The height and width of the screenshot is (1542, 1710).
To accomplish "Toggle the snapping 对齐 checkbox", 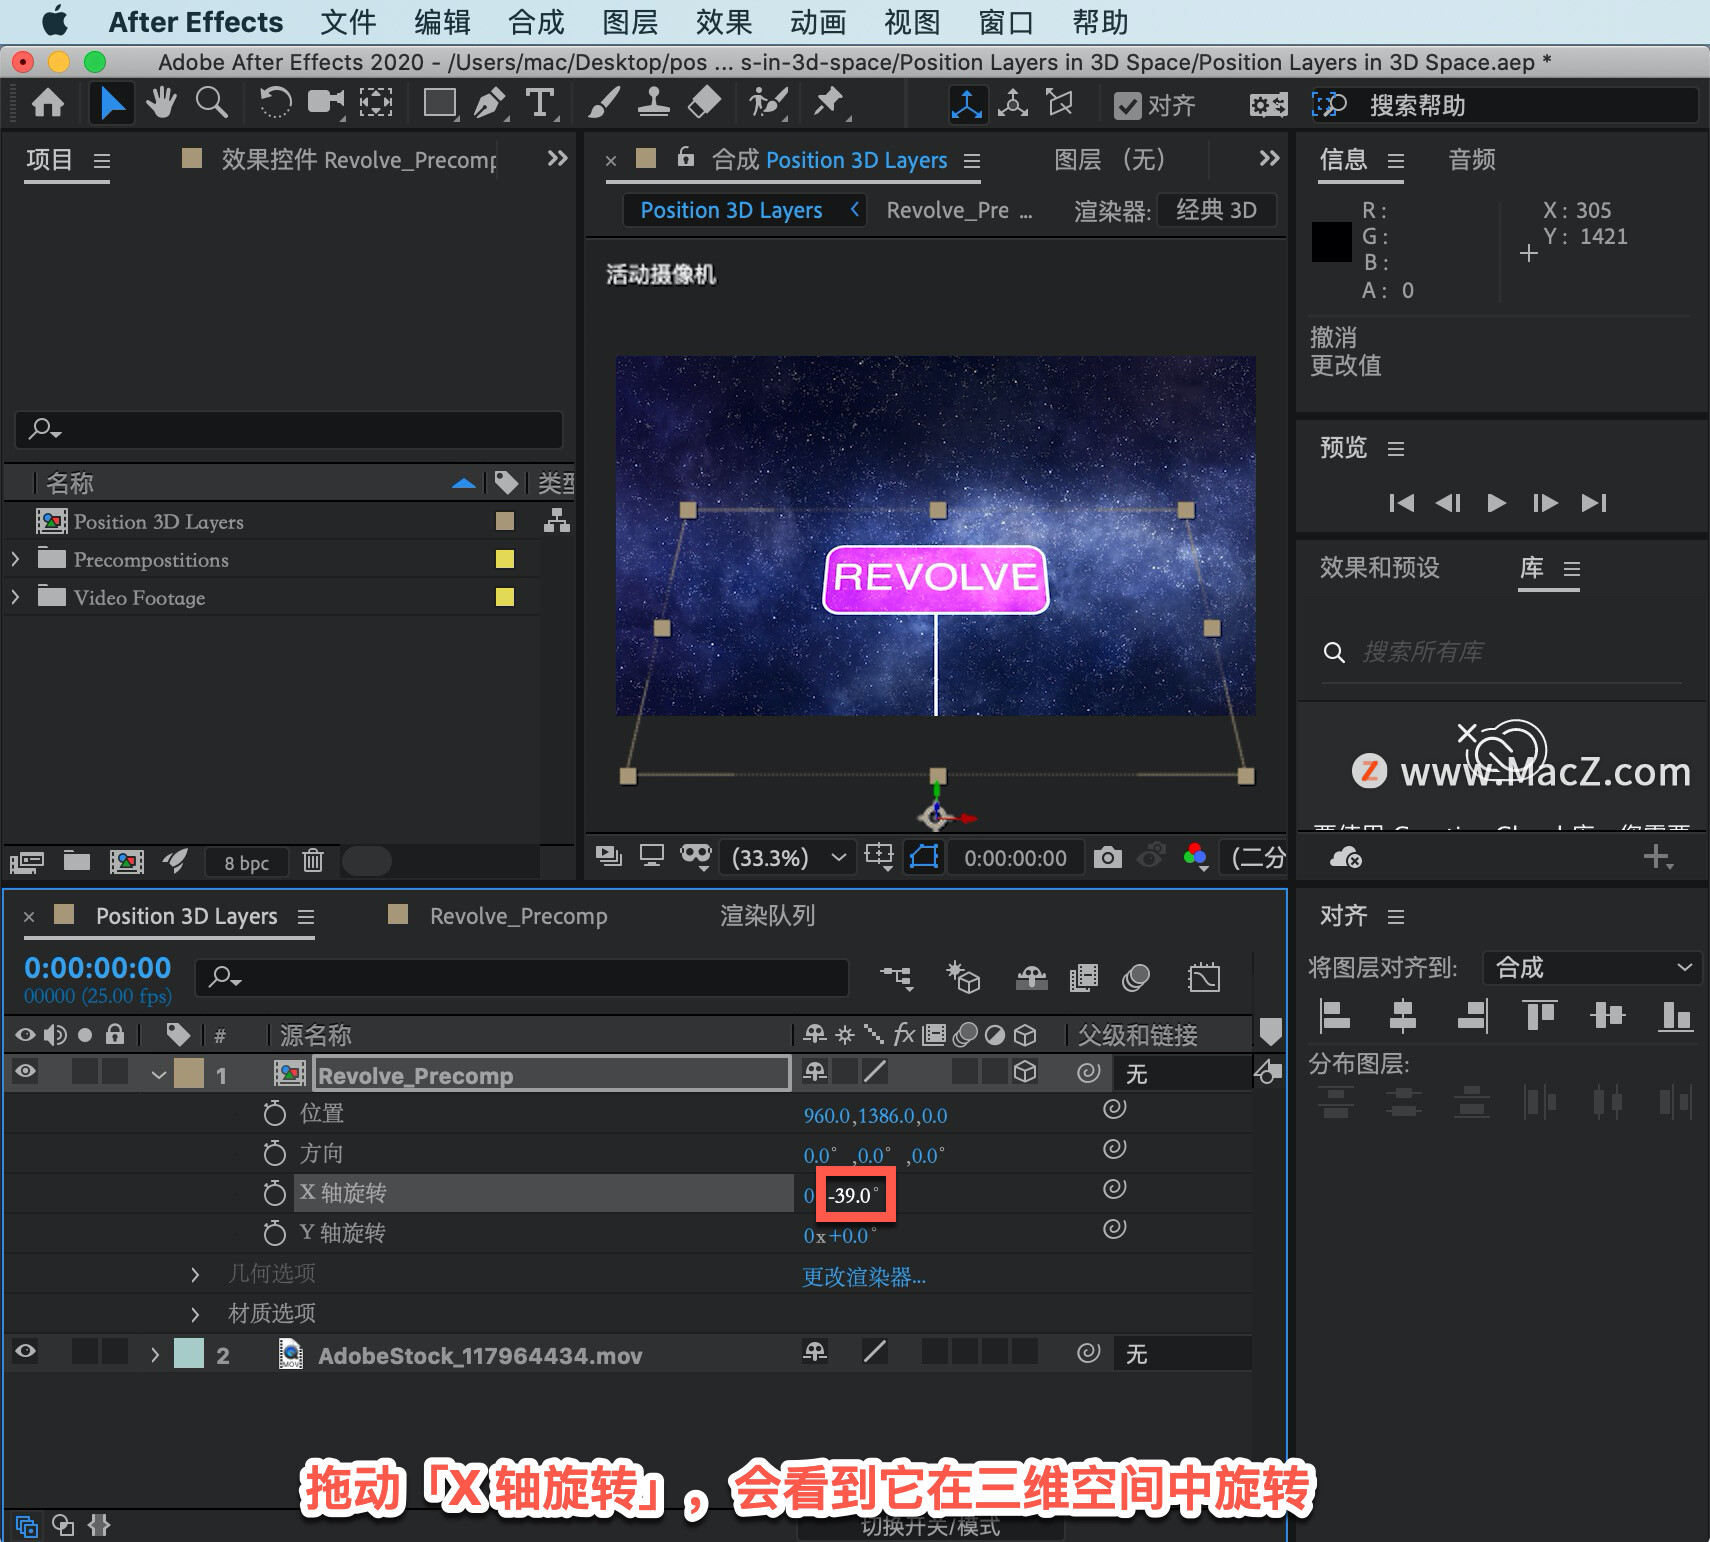I will [1128, 105].
